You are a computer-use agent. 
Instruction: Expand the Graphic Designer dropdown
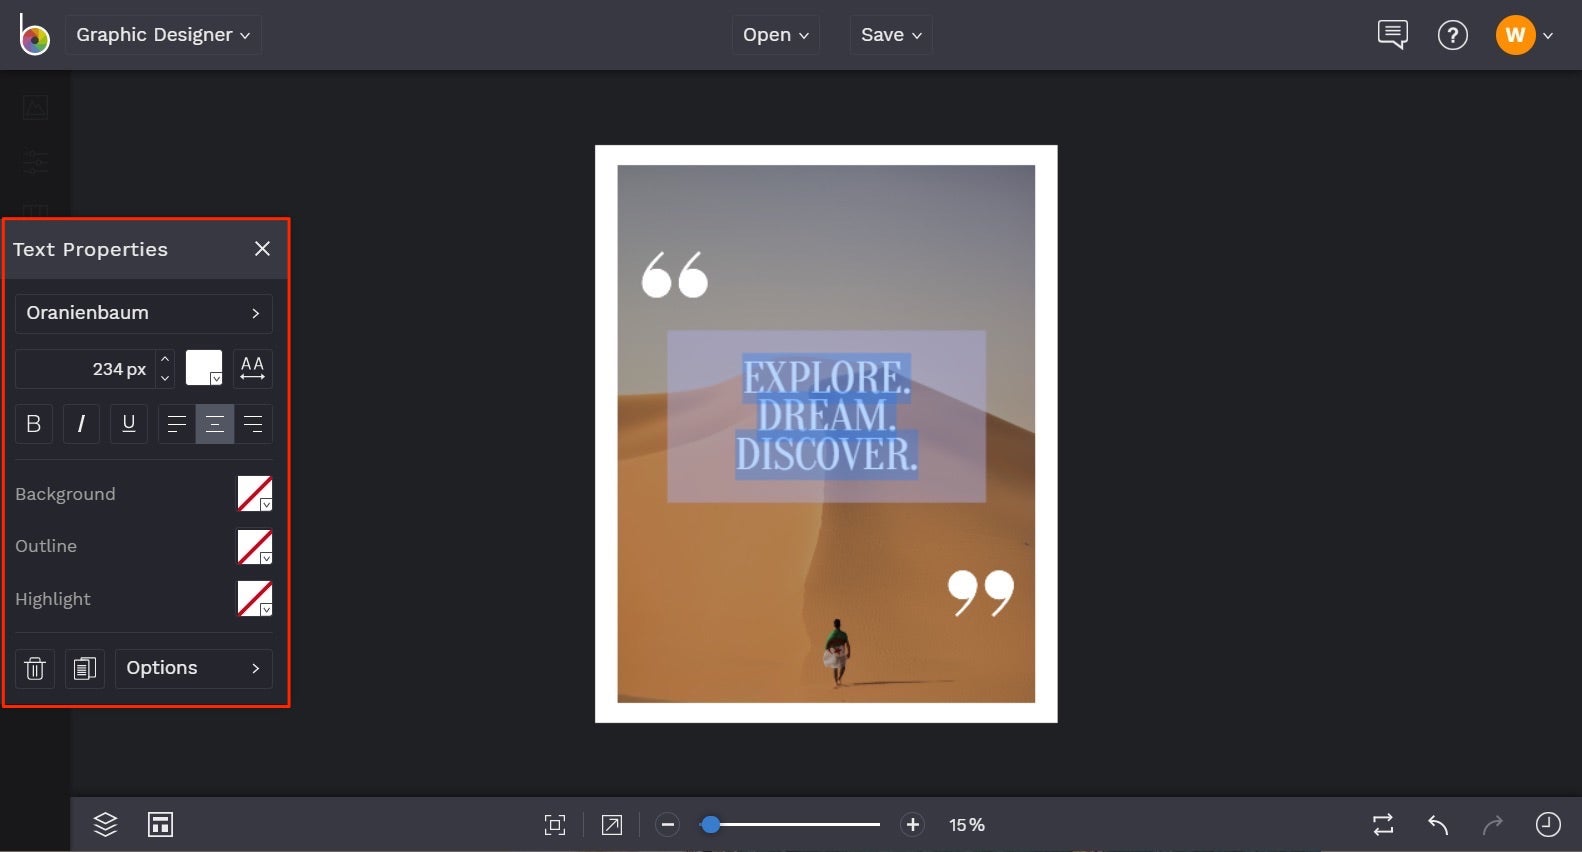163,35
